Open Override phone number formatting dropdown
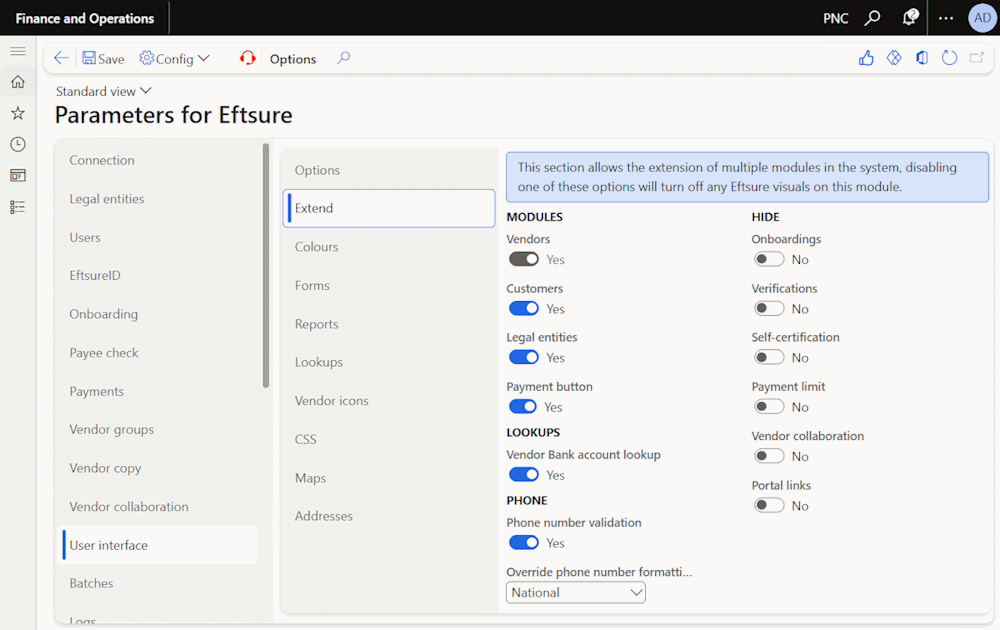This screenshot has height=630, width=1000. point(576,592)
